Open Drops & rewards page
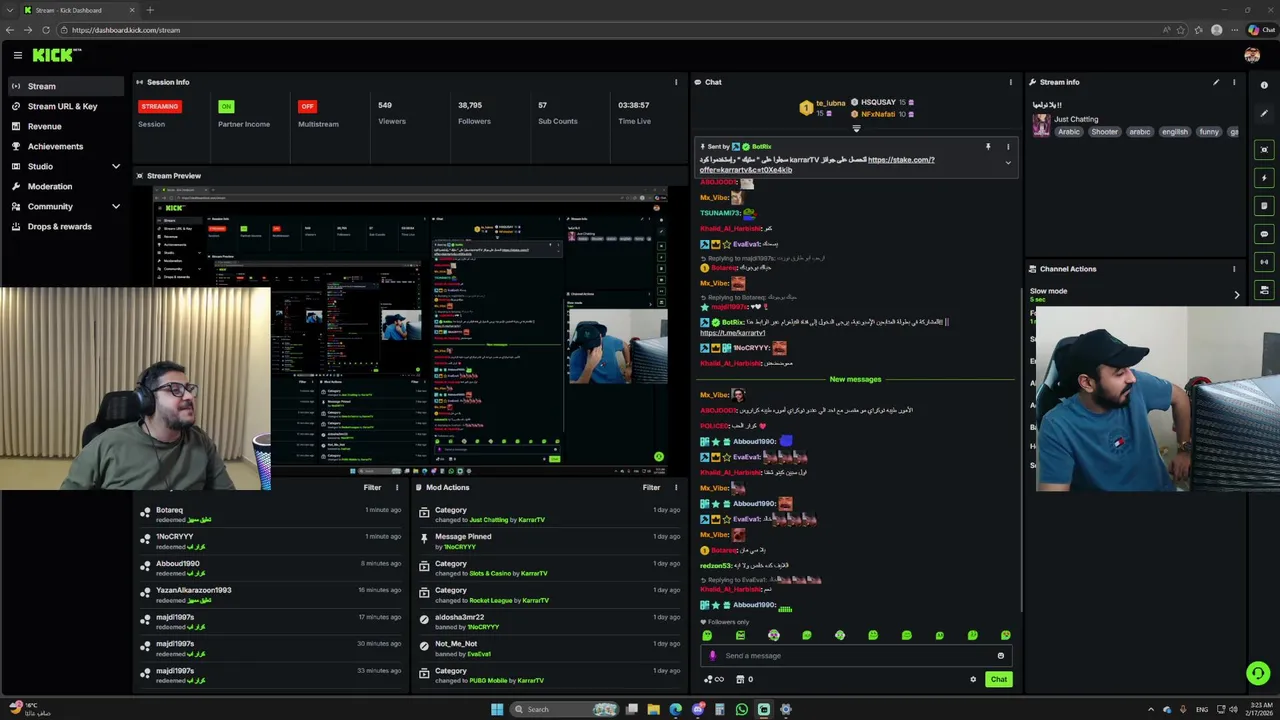The height and width of the screenshot is (720, 1280). point(66,226)
